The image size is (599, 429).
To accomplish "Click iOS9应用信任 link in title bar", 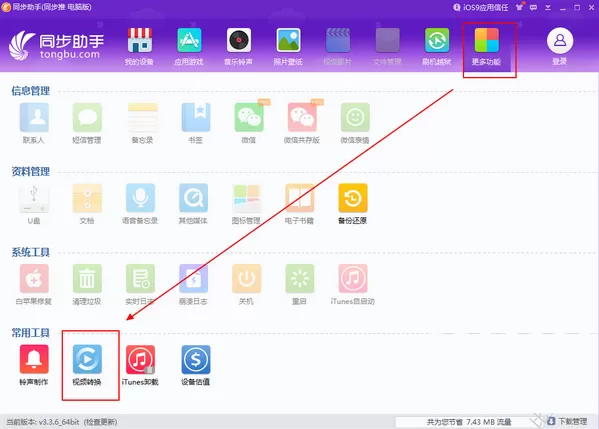I will pos(481,7).
